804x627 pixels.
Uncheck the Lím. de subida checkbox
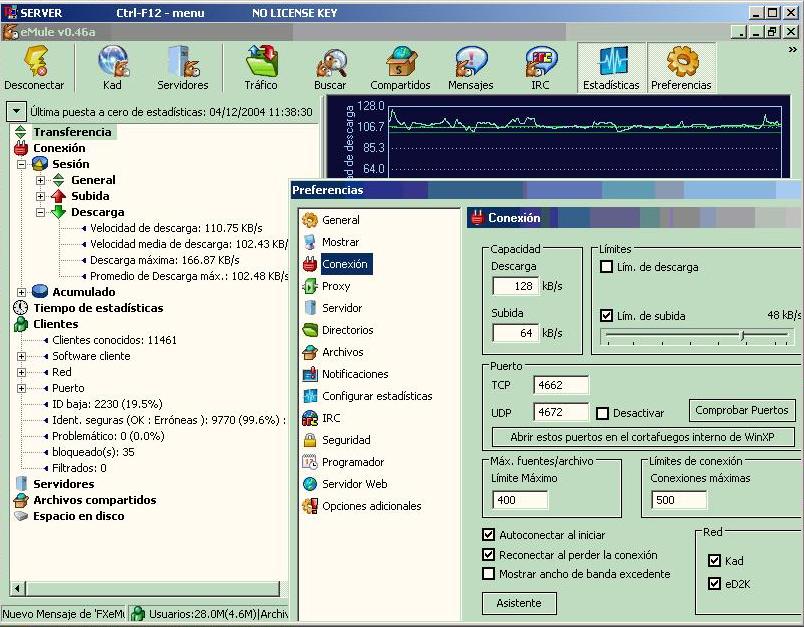pyautogui.click(x=606, y=315)
